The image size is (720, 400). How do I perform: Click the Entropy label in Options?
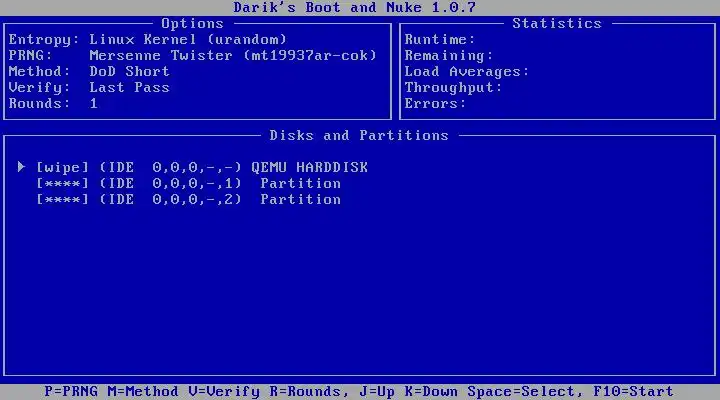click(44, 40)
